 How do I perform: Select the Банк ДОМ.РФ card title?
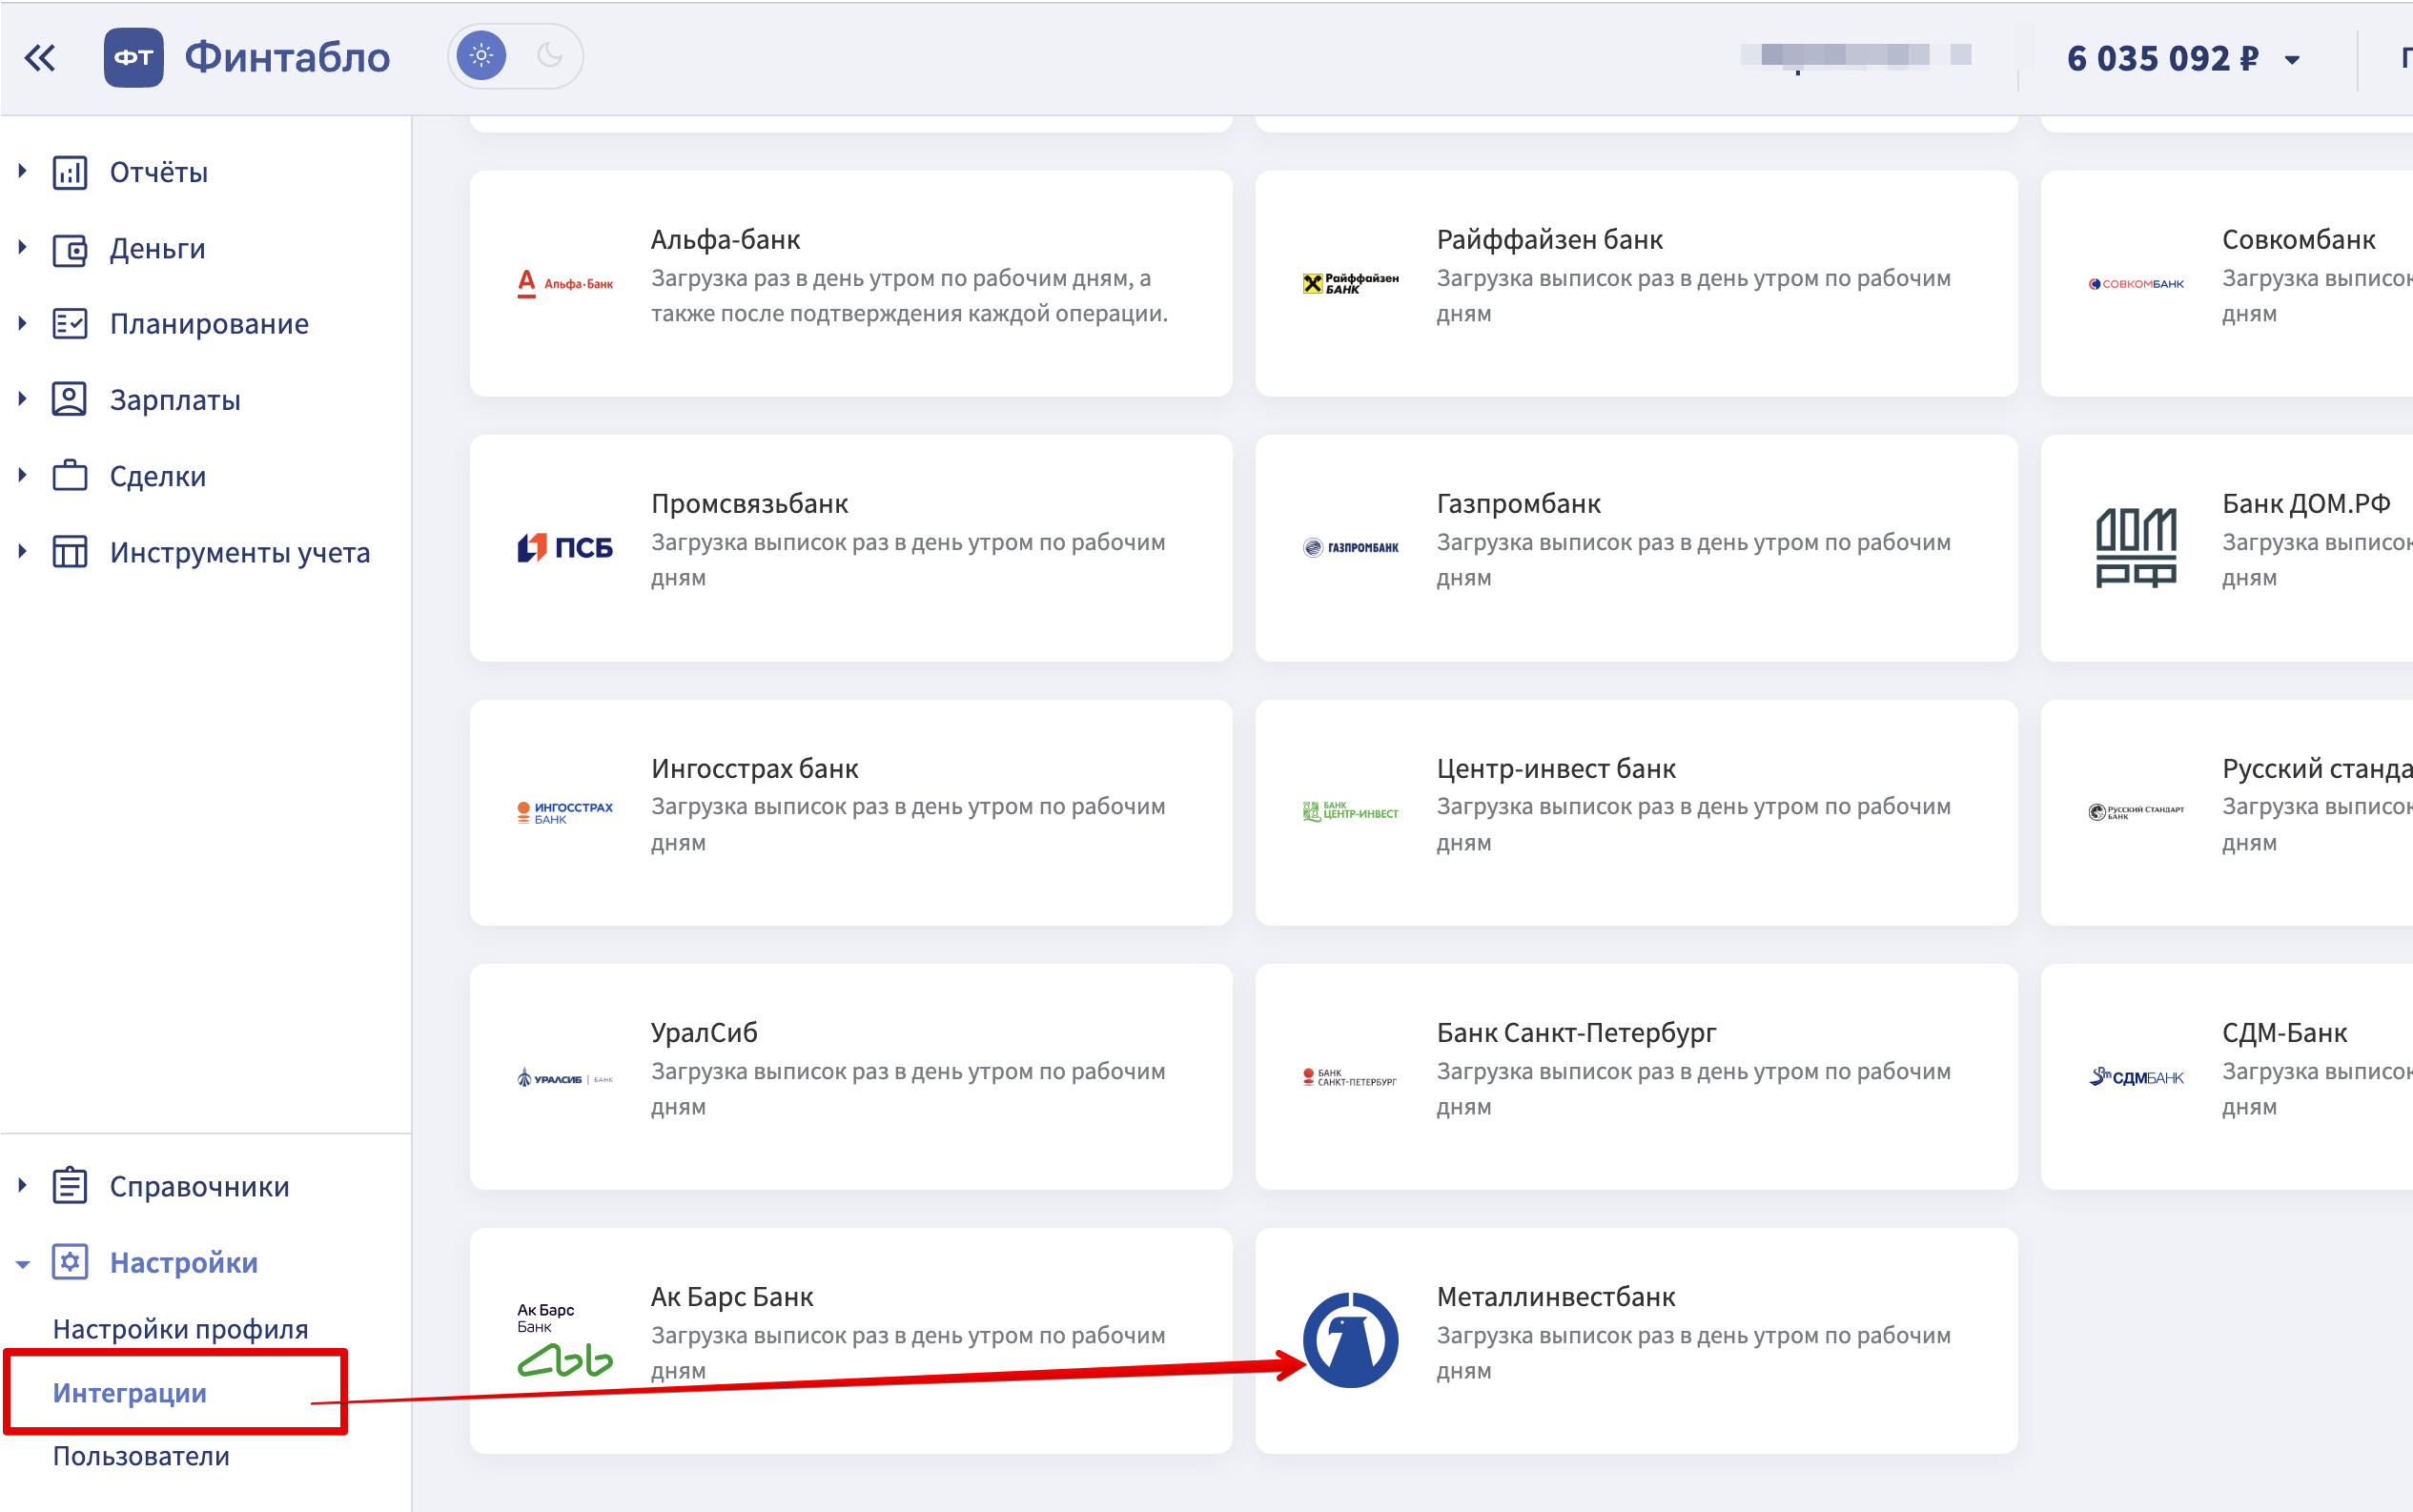click(2306, 504)
